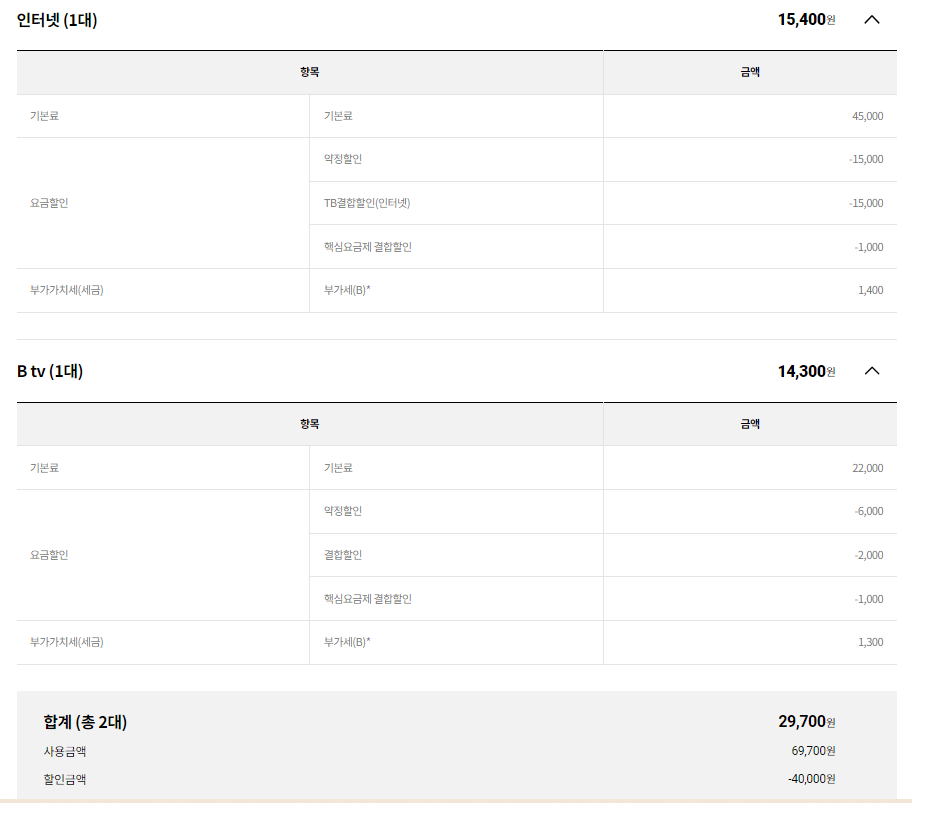Click internet 핵심요금제 결합할인 item
Screen dimensions: 944x832
pyautogui.click(x=368, y=247)
